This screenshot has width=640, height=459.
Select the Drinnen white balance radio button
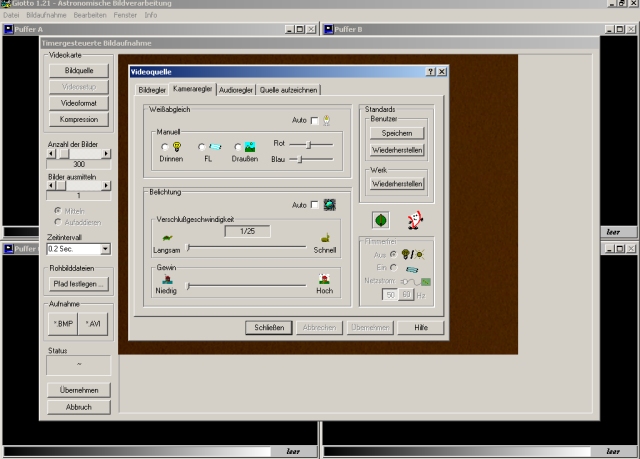click(165, 147)
